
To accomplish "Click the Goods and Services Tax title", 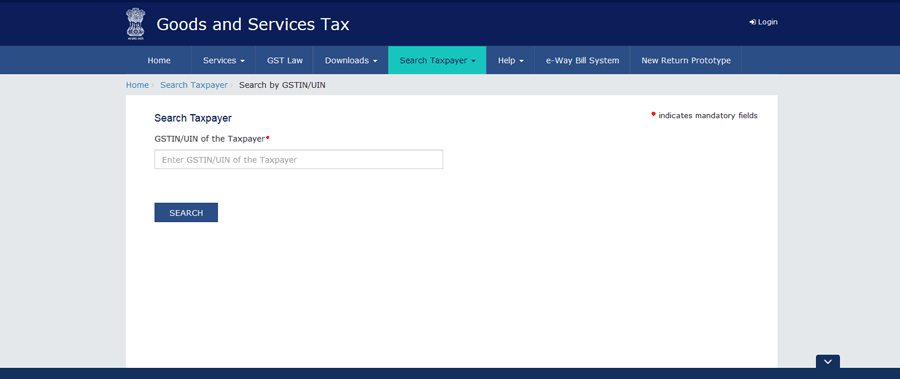I will click(253, 24).
